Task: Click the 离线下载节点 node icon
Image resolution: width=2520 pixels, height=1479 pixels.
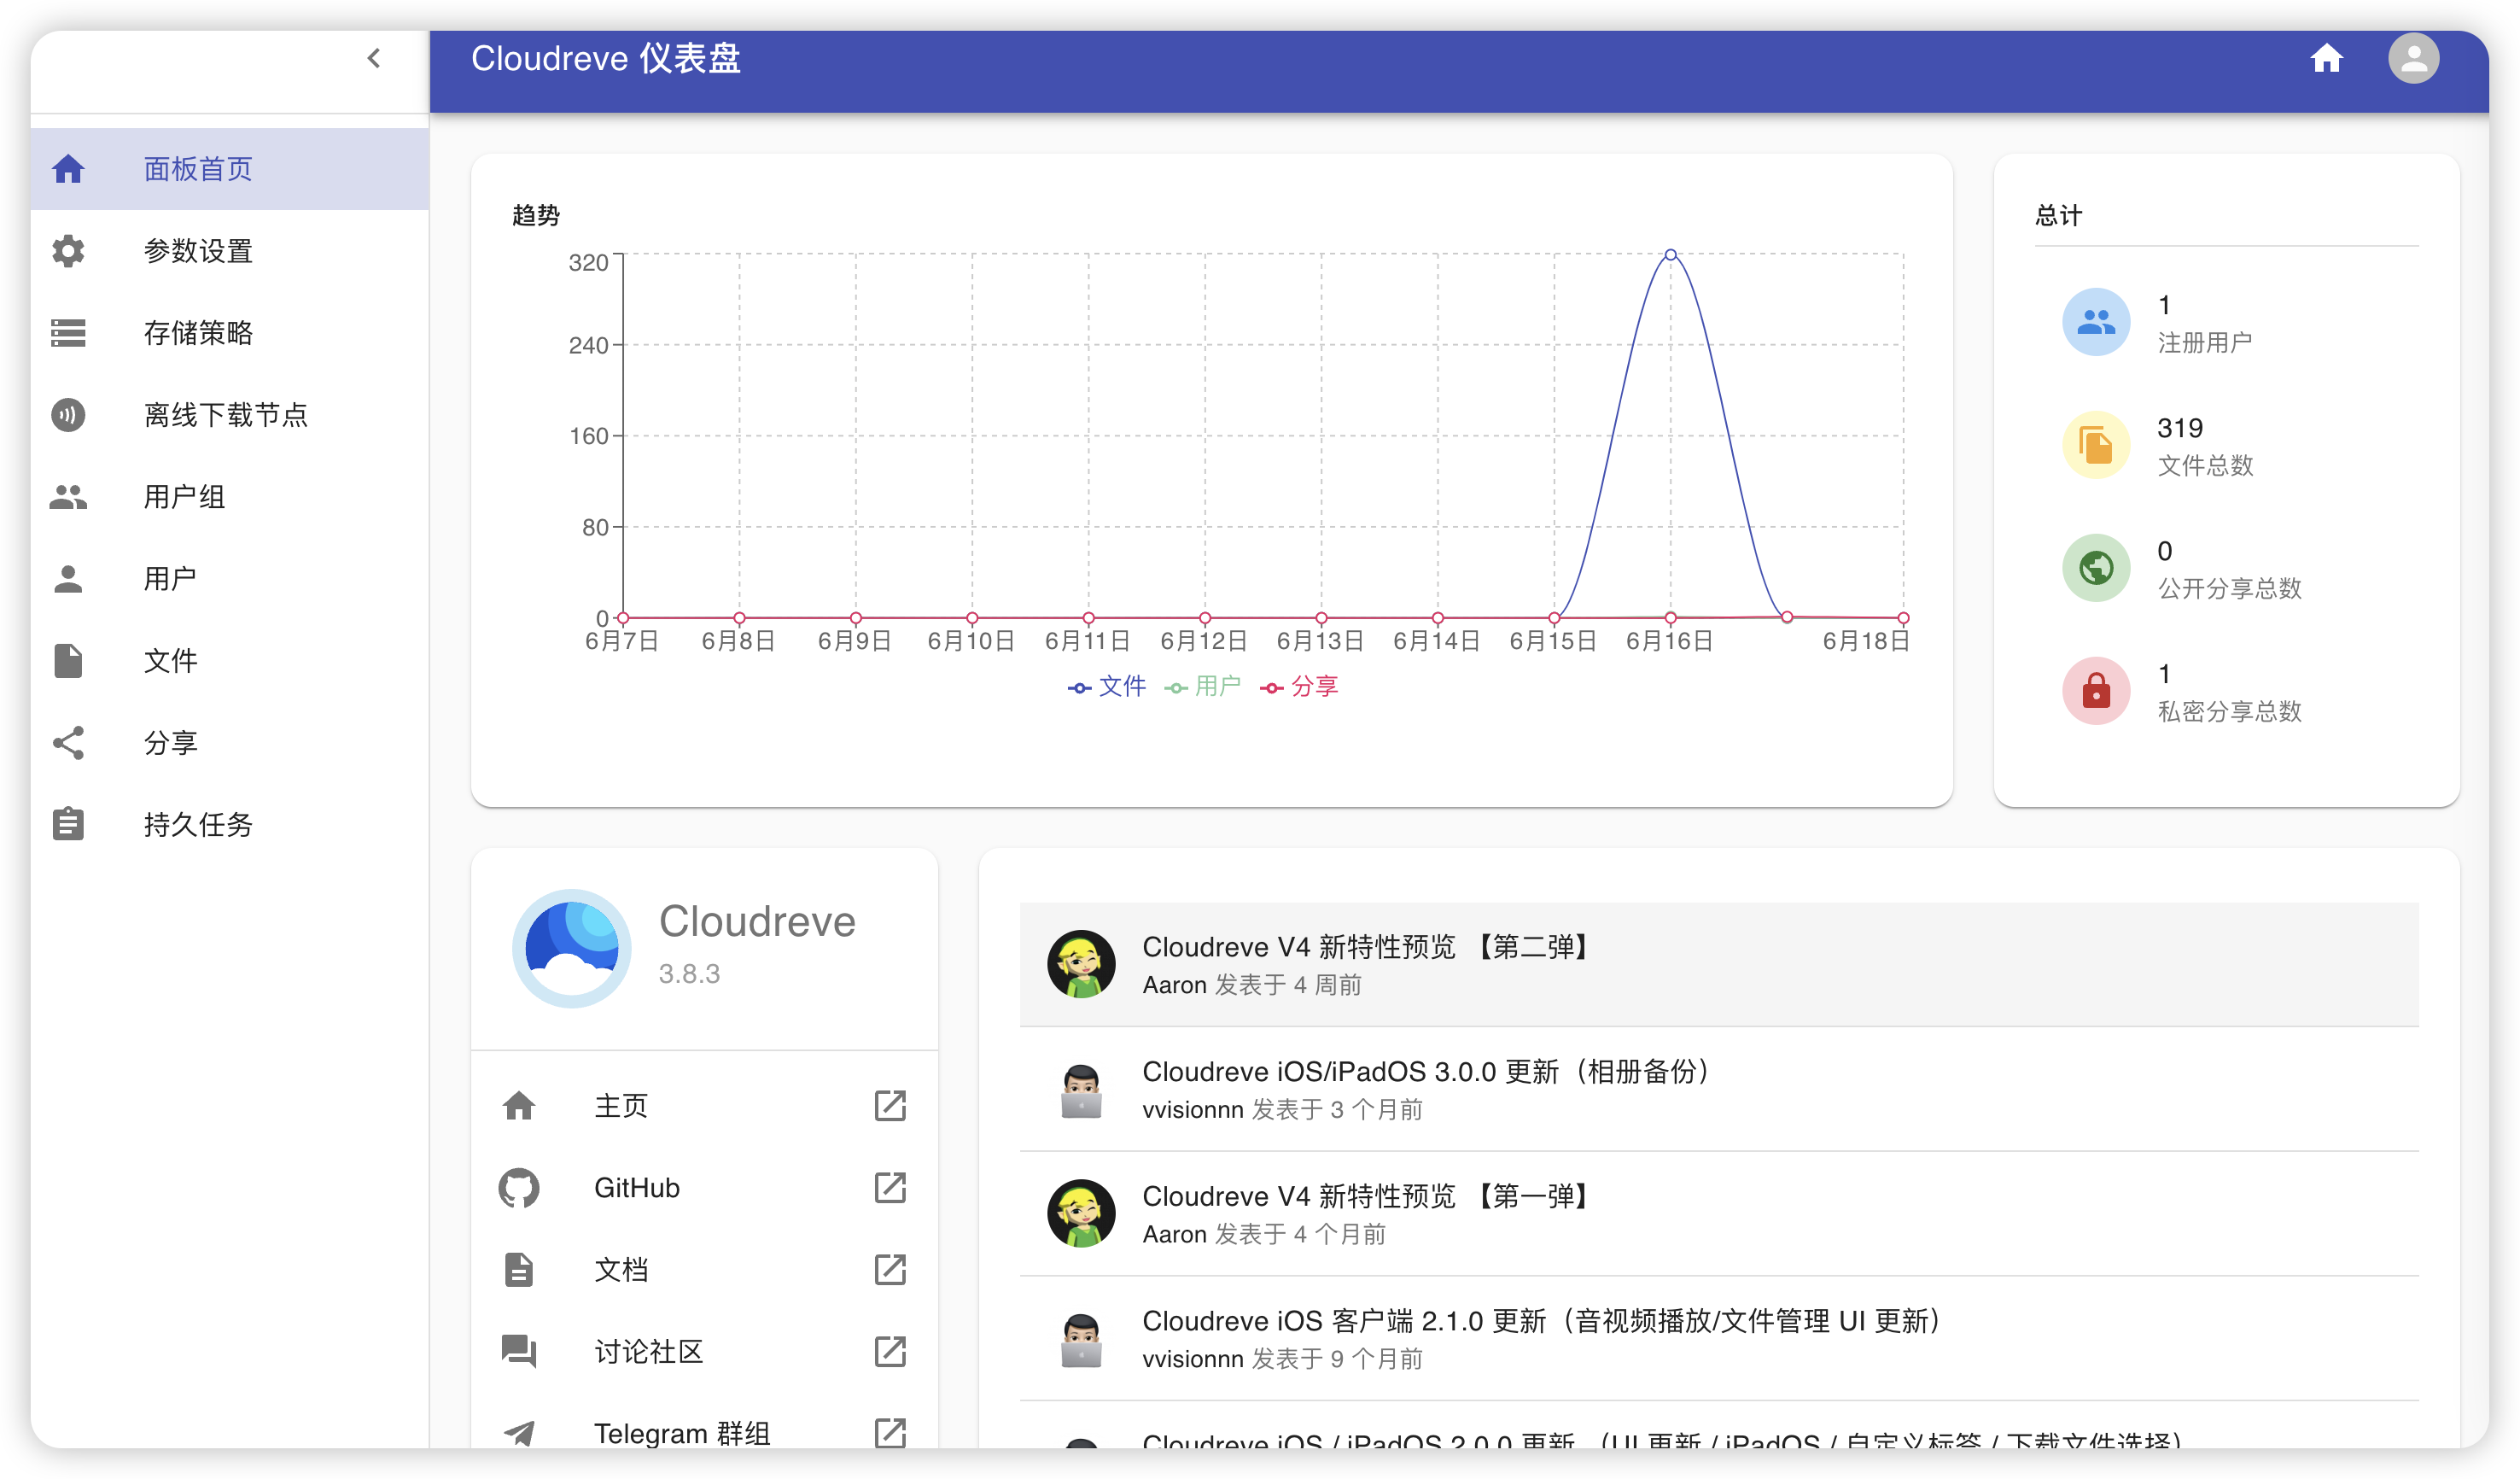Action: (x=68, y=414)
